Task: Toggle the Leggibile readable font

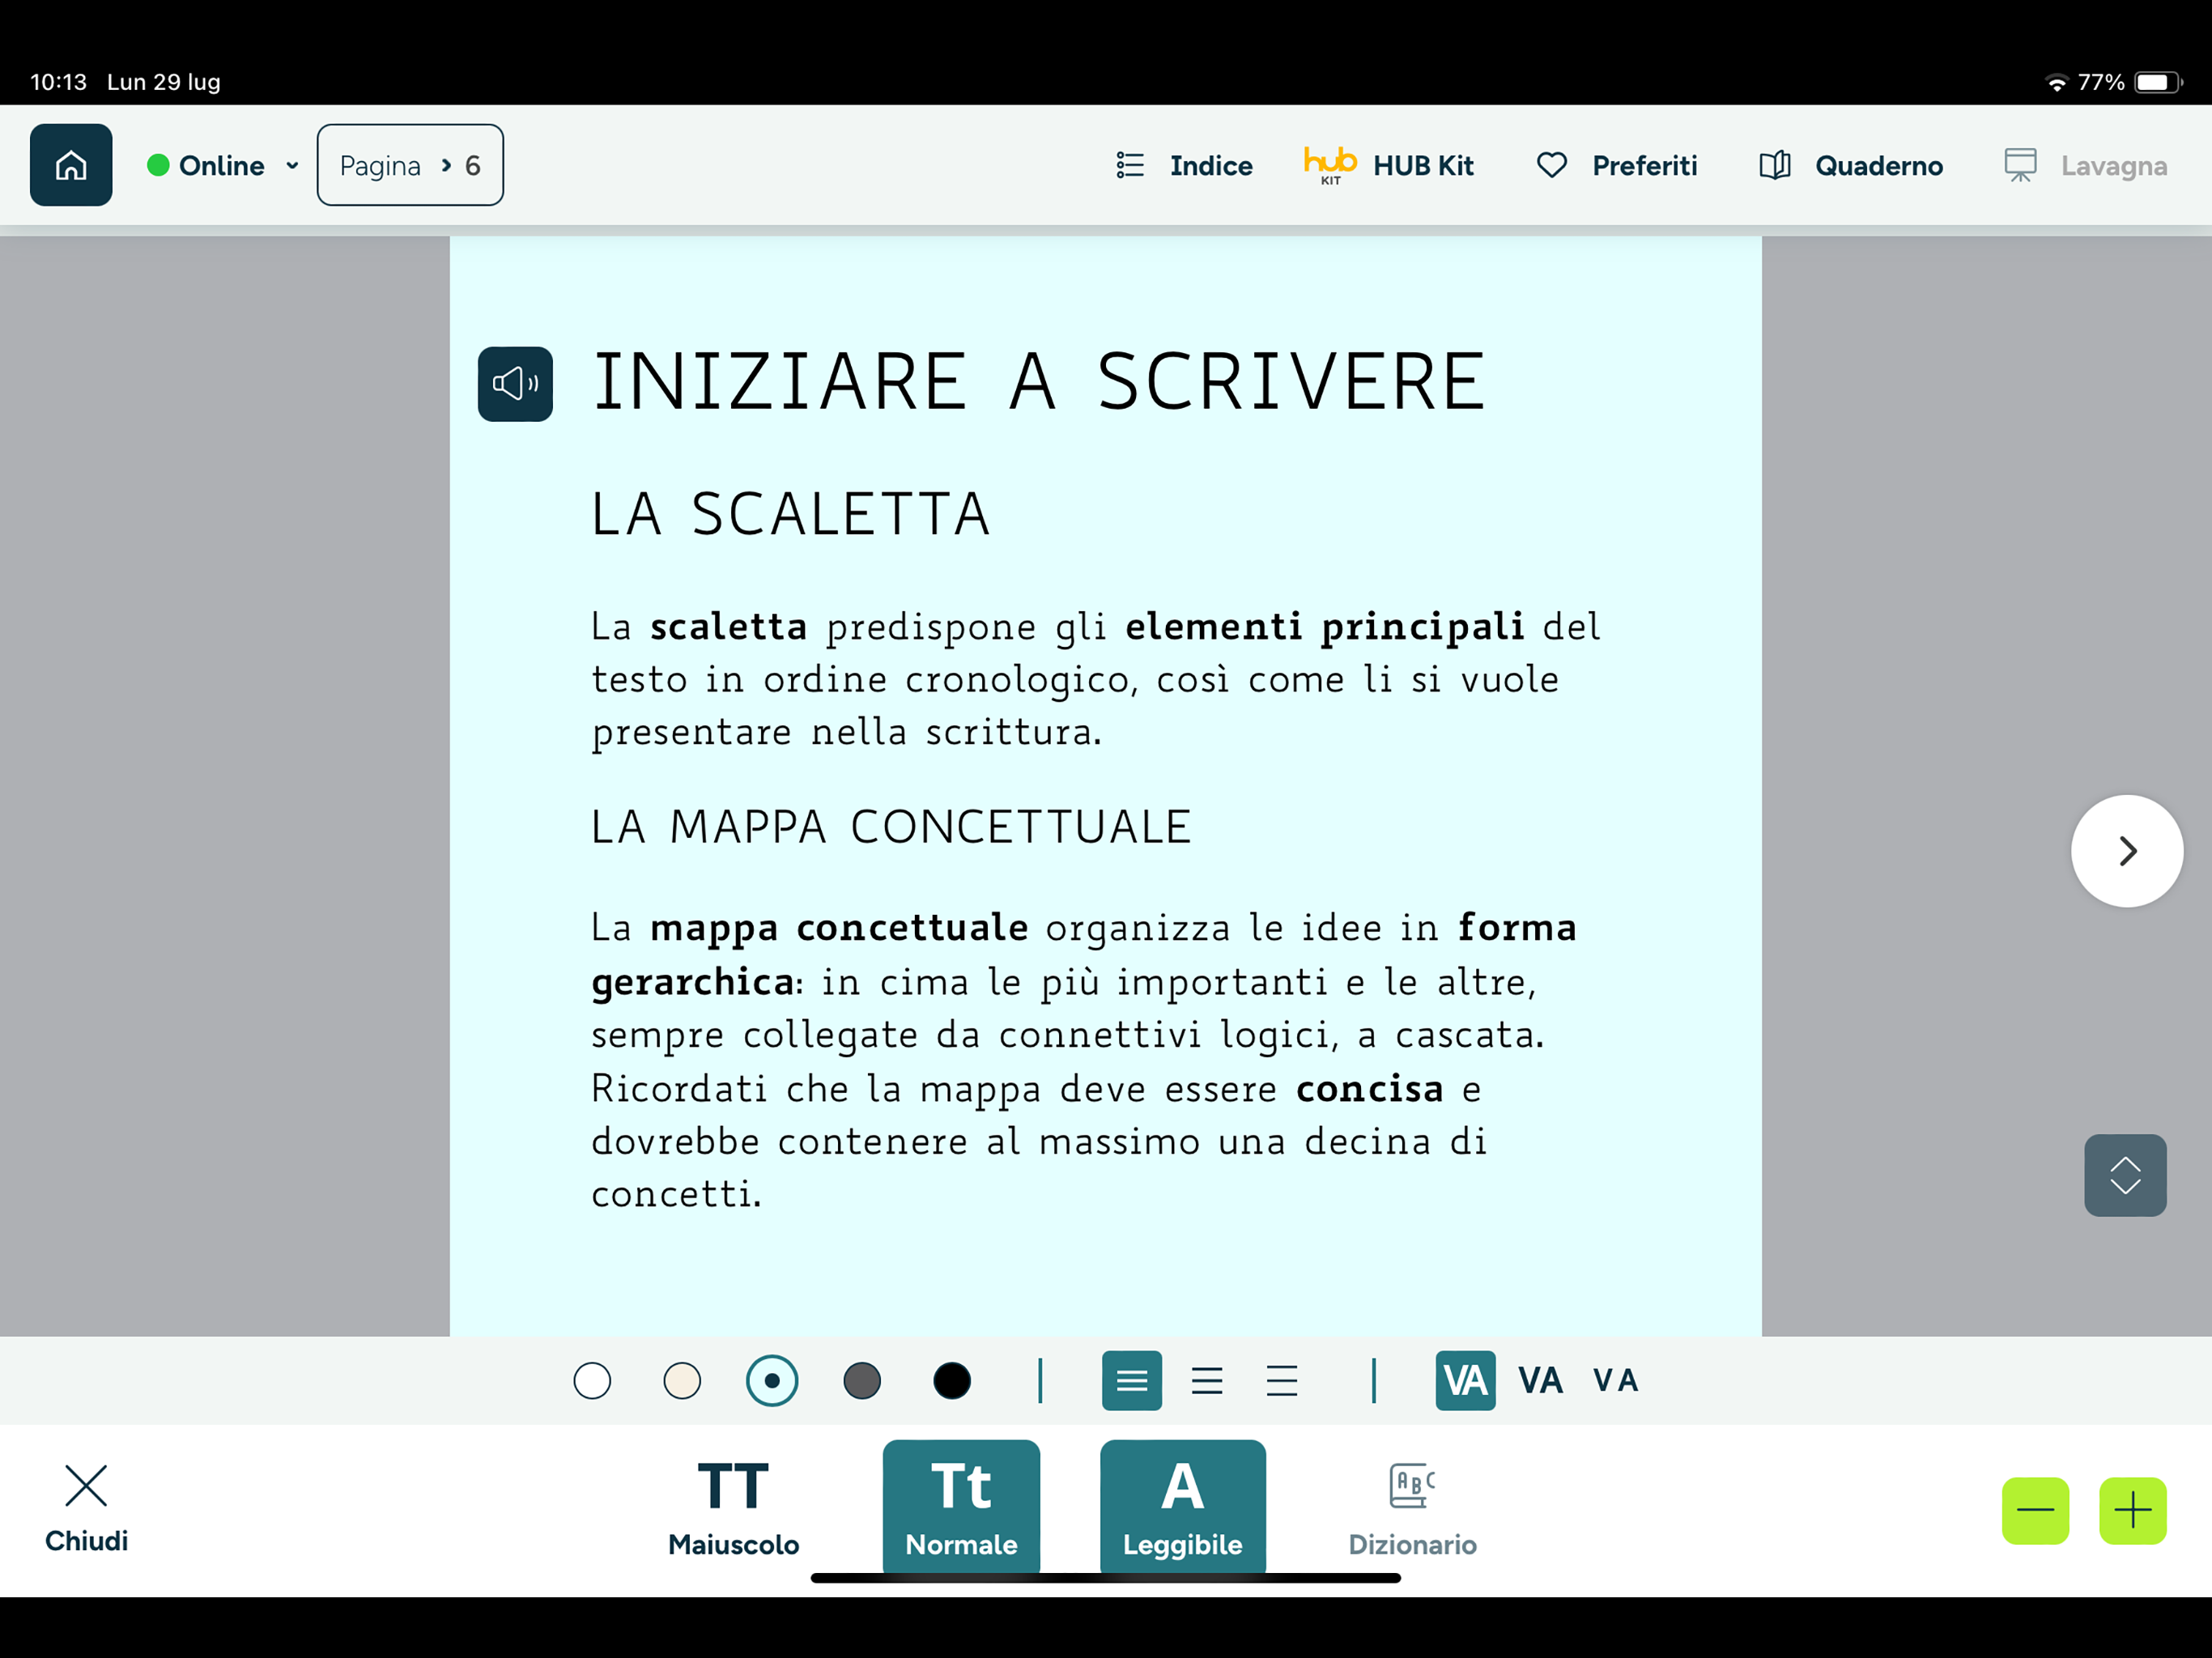Action: pos(1183,1507)
